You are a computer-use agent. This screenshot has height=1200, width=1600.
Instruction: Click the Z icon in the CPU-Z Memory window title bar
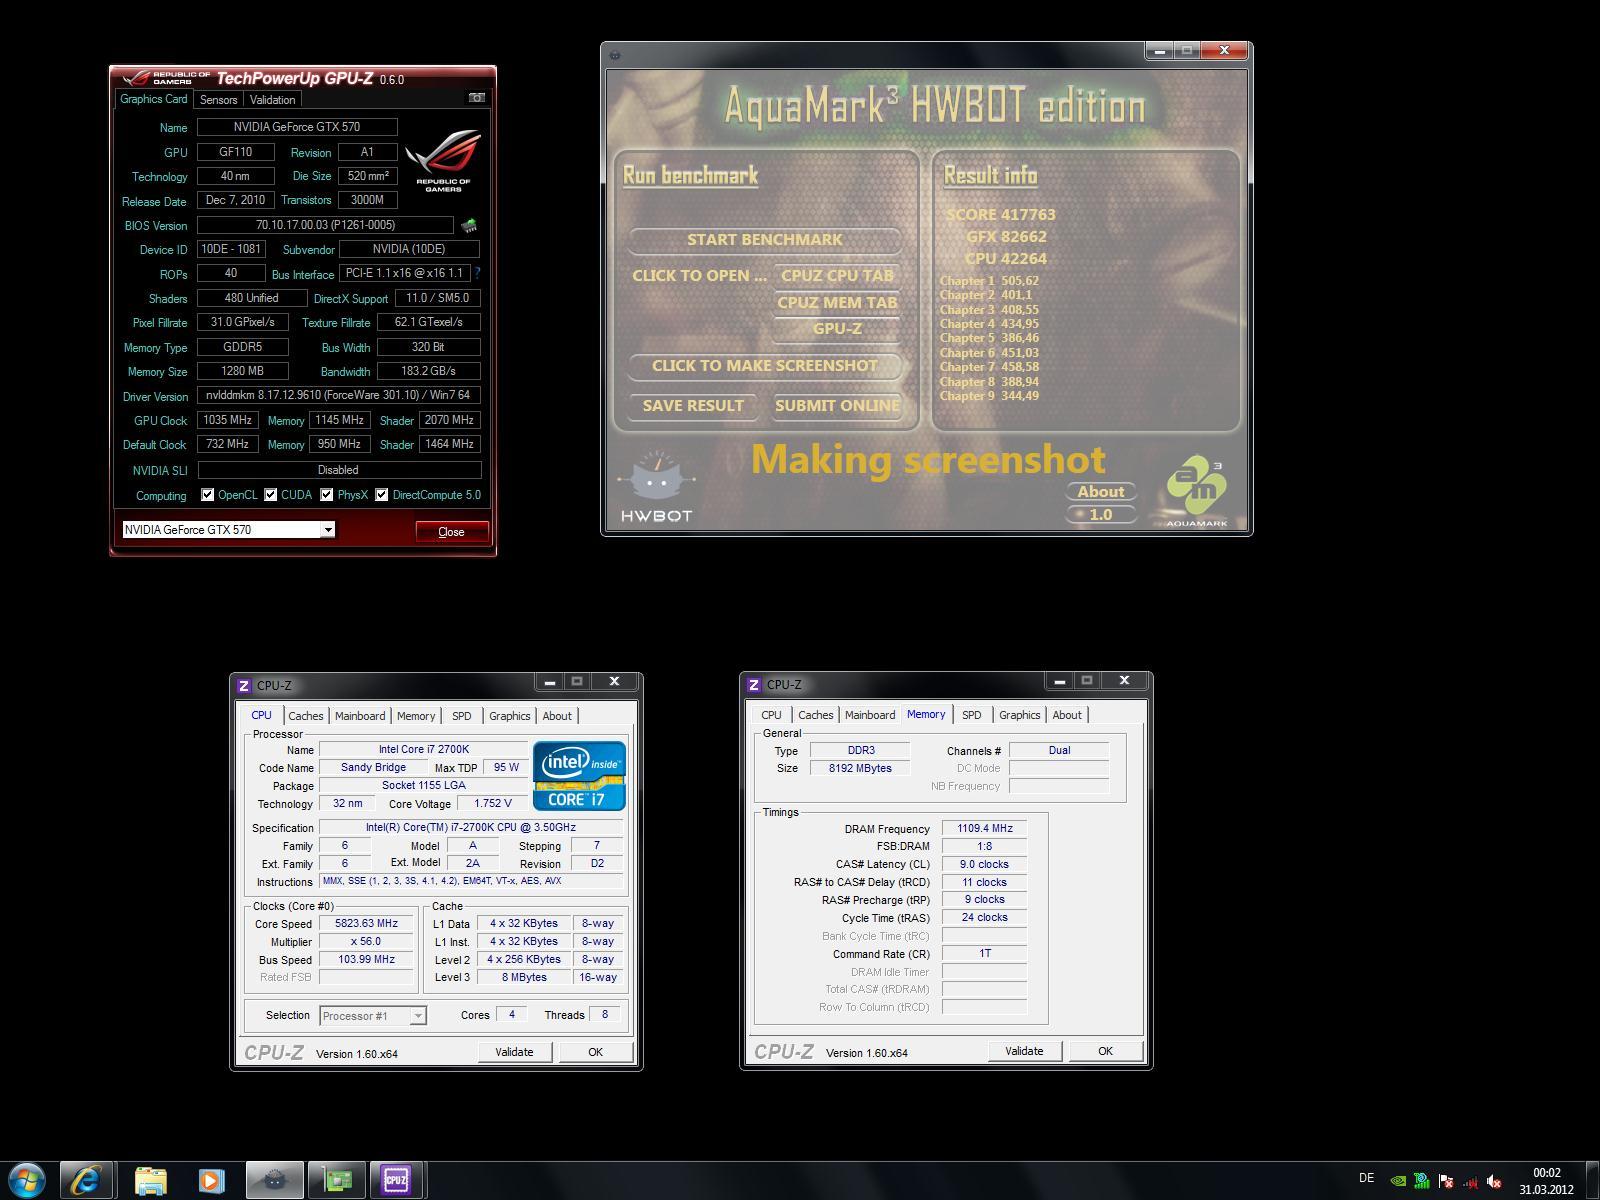[x=754, y=685]
